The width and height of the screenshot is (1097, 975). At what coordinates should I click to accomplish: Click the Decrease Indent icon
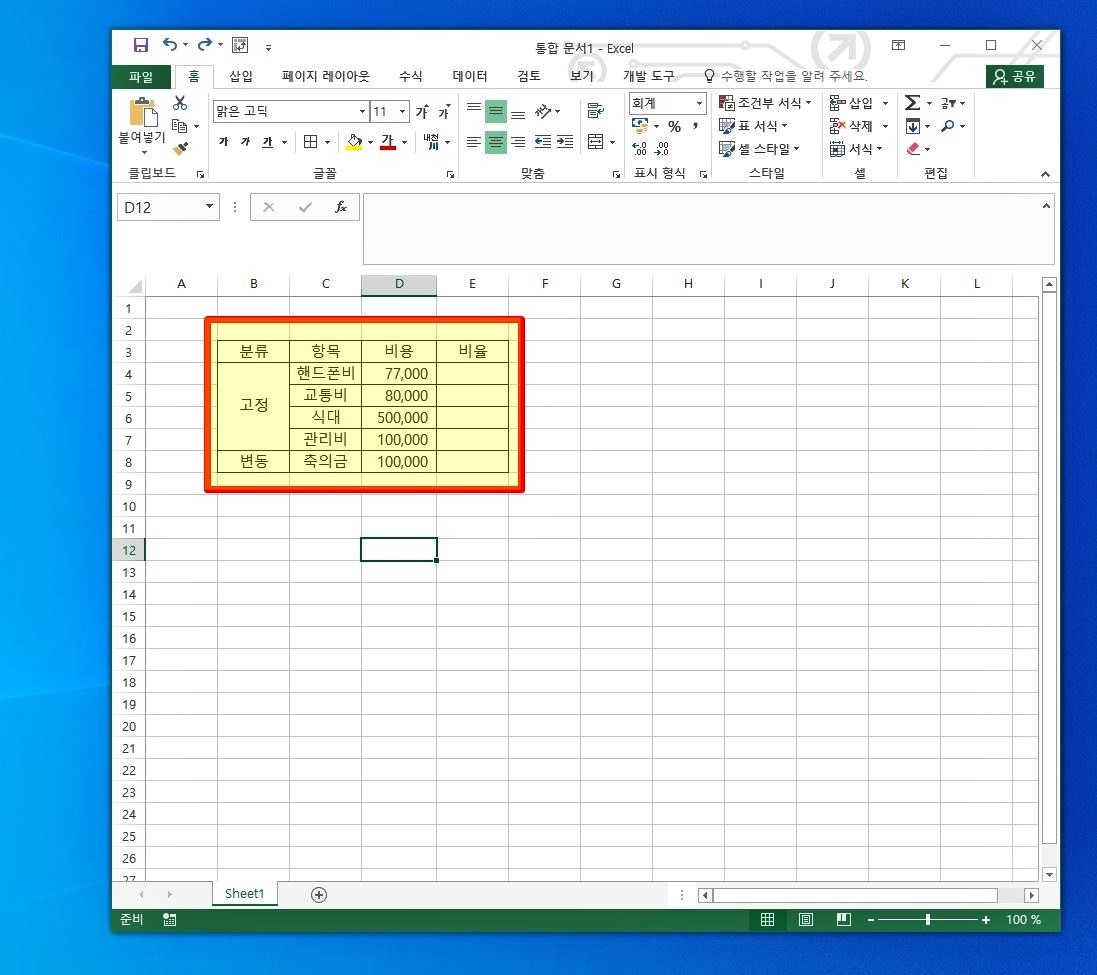click(x=543, y=142)
